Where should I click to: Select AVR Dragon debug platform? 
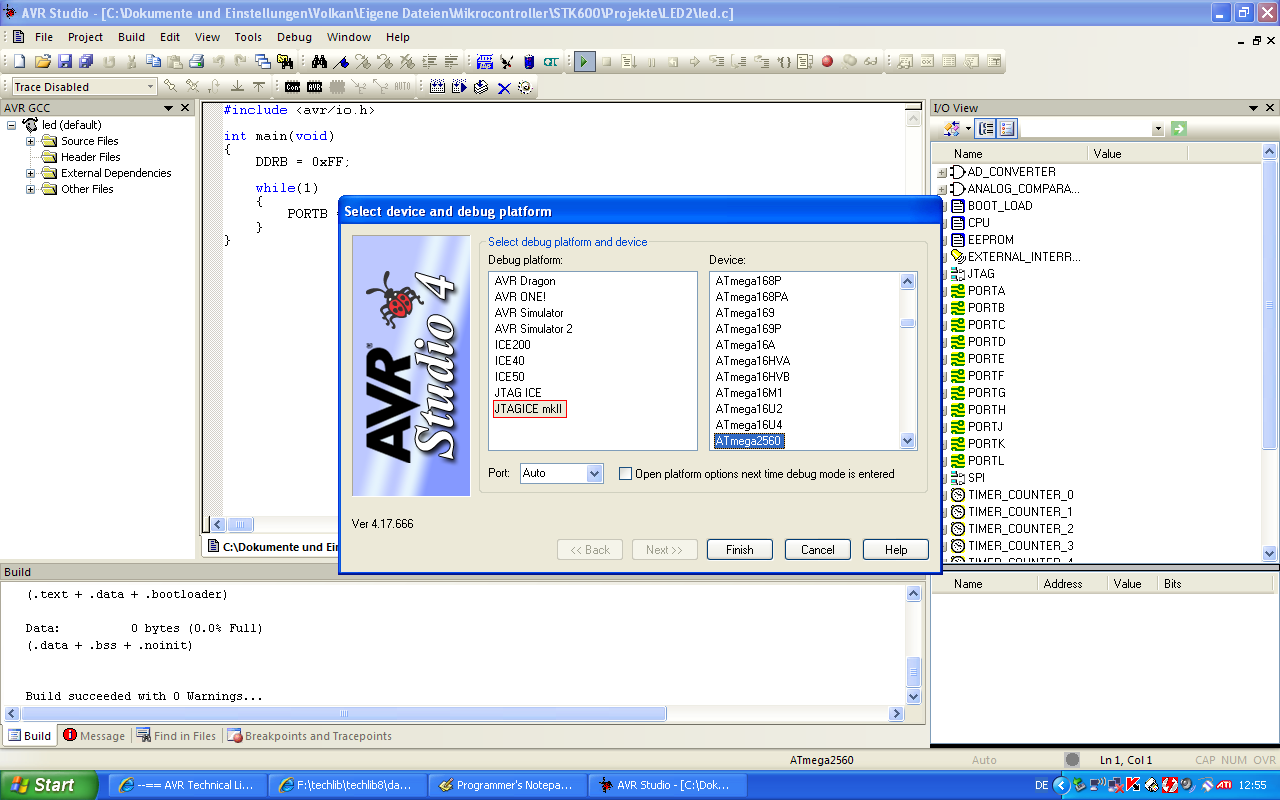tap(525, 281)
